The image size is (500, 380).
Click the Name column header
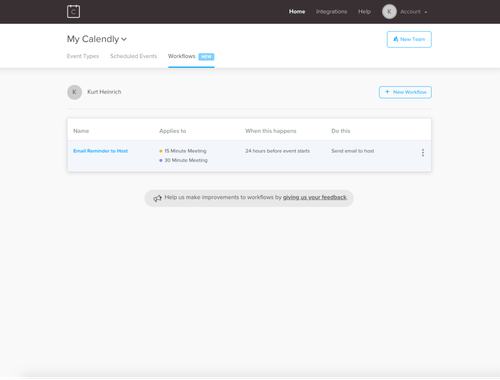click(81, 131)
